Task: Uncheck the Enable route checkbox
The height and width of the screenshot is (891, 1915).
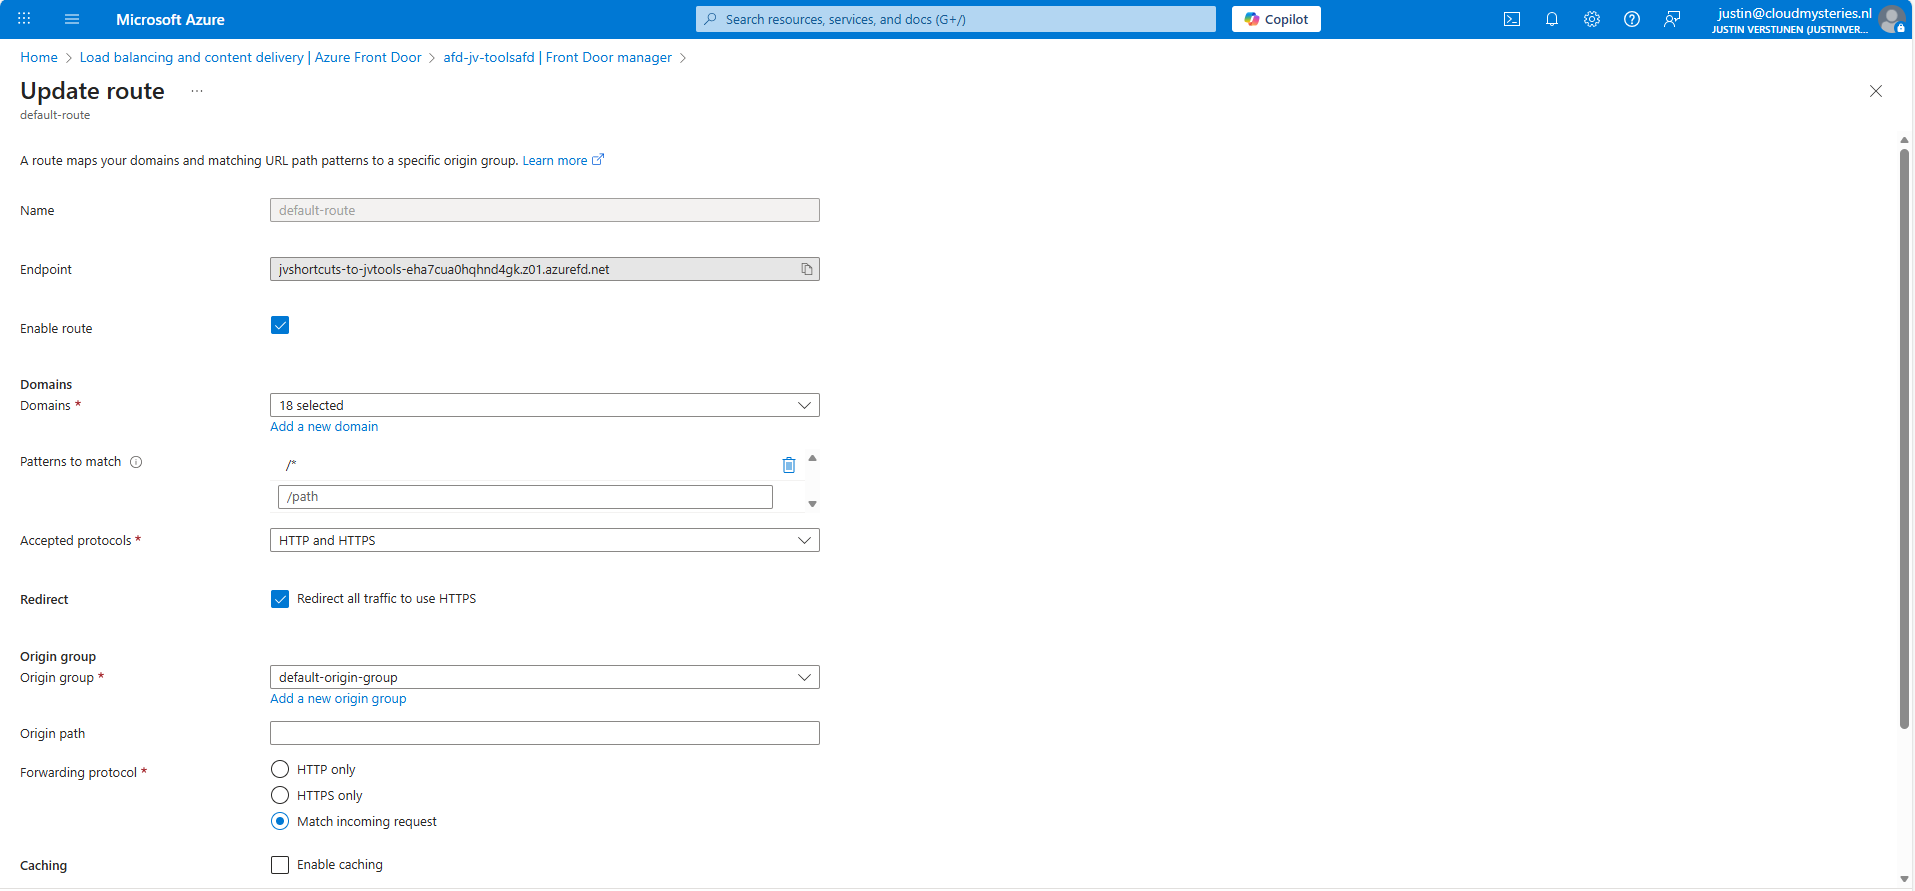Action: [280, 325]
